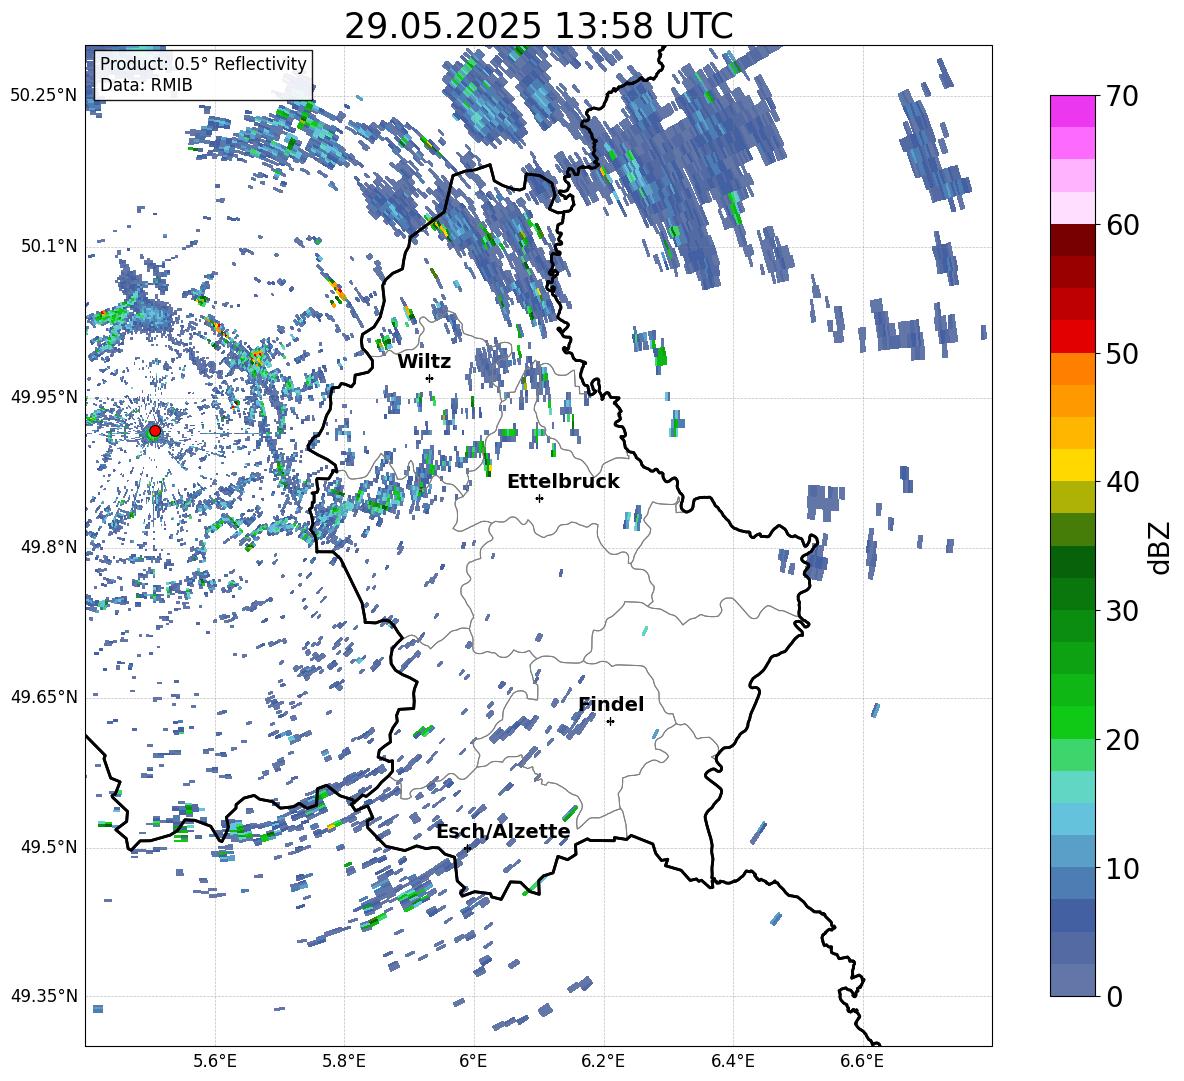
Task: Click the Esch/Alzette city label
Action: click(503, 832)
